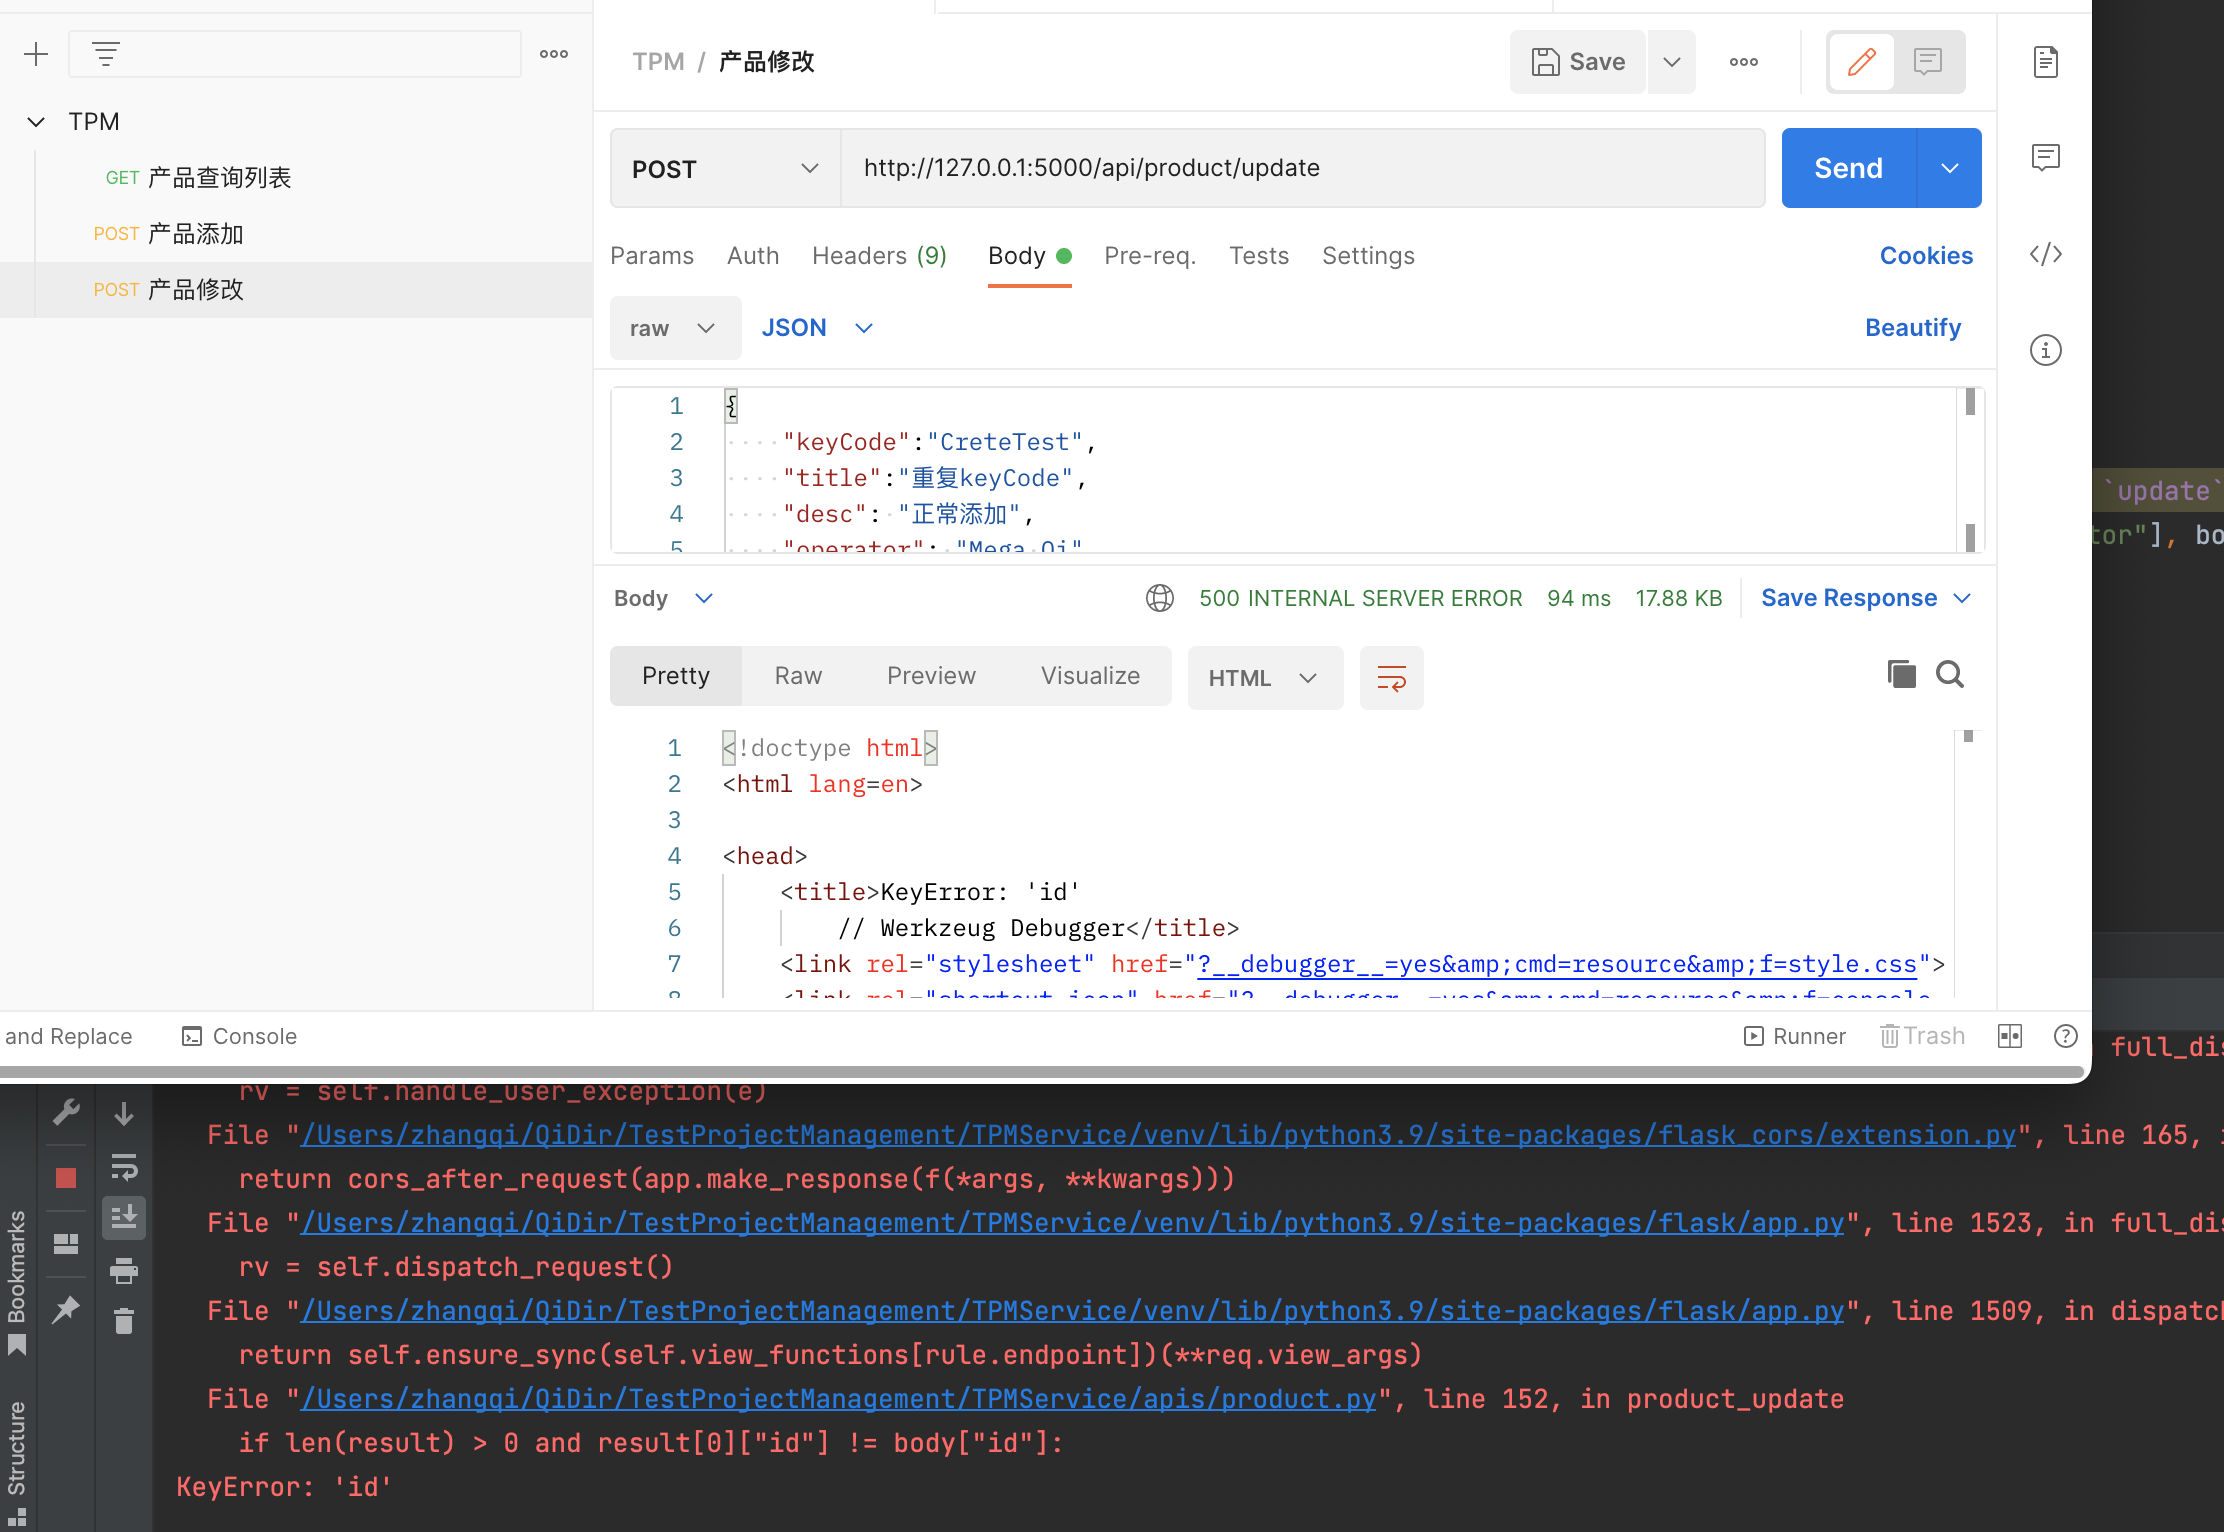Open the code snippet panel icon
The height and width of the screenshot is (1532, 2224).
pos(2045,254)
